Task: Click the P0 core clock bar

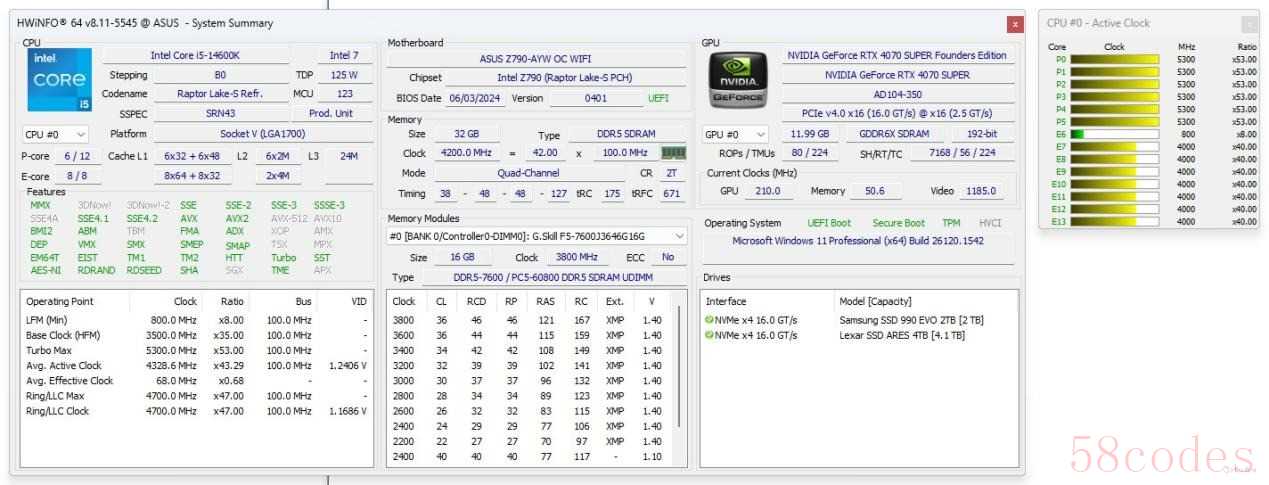Action: [1114, 60]
